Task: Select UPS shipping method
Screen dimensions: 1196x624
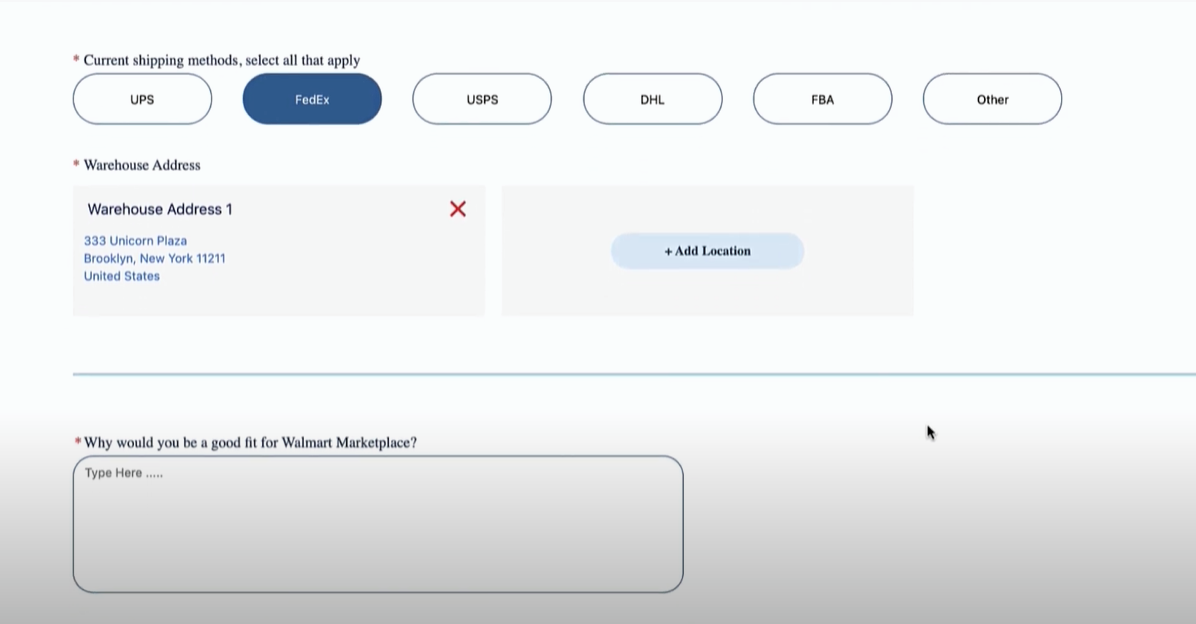Action: tap(142, 99)
